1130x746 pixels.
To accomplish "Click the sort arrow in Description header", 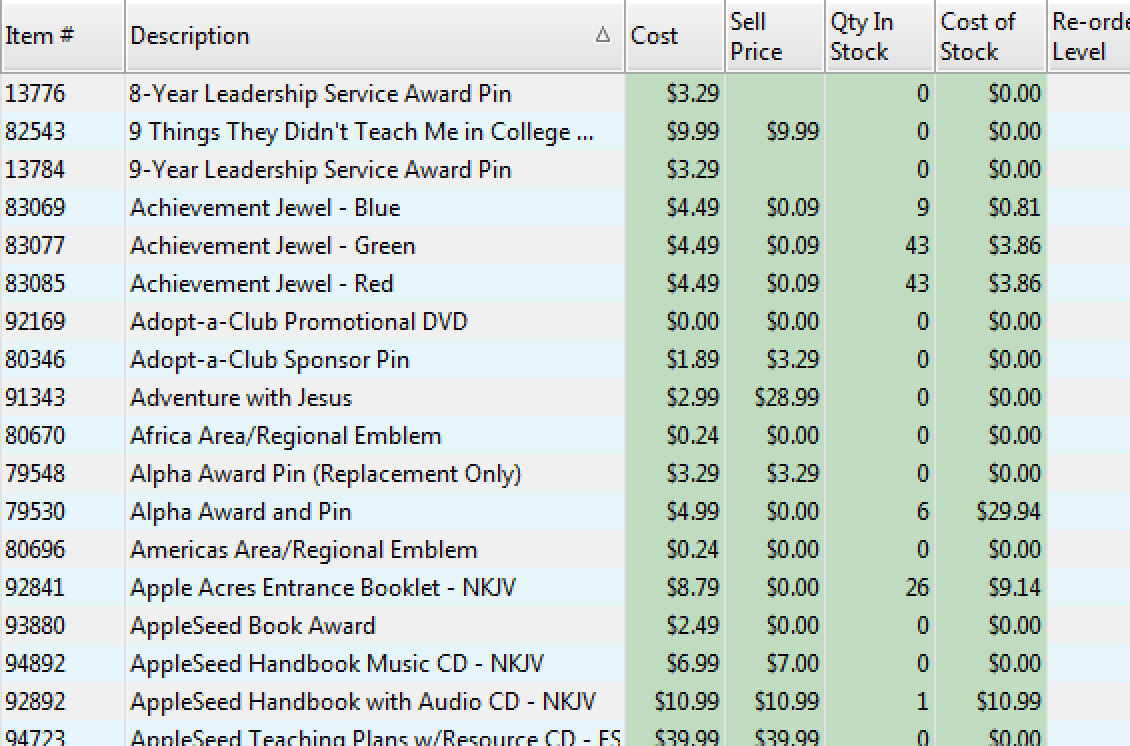I will click(602, 36).
